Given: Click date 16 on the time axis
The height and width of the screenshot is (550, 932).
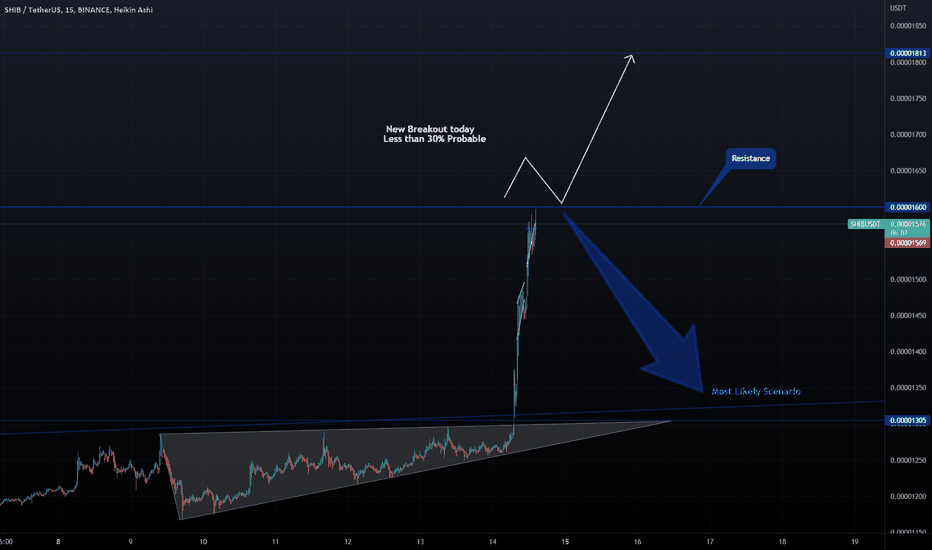Looking at the screenshot, I should tap(638, 542).
